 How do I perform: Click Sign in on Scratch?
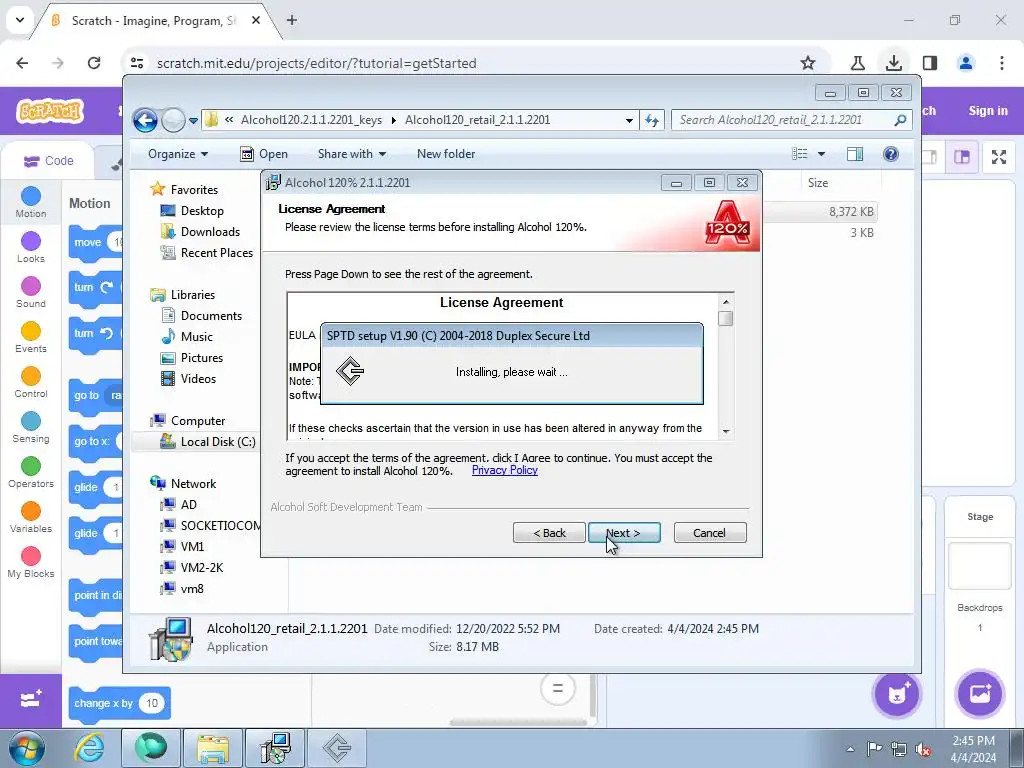[988, 111]
